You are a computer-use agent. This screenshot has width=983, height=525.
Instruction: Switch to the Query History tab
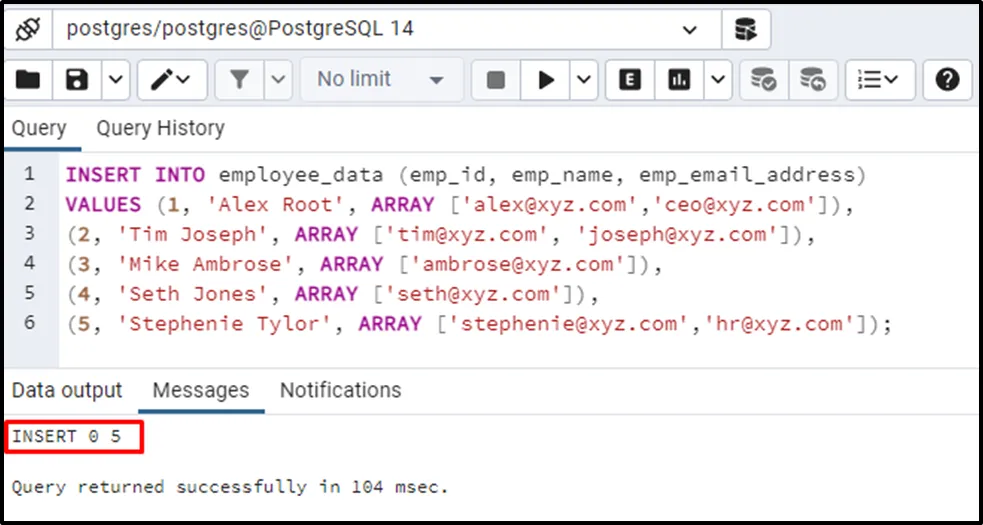tap(160, 128)
